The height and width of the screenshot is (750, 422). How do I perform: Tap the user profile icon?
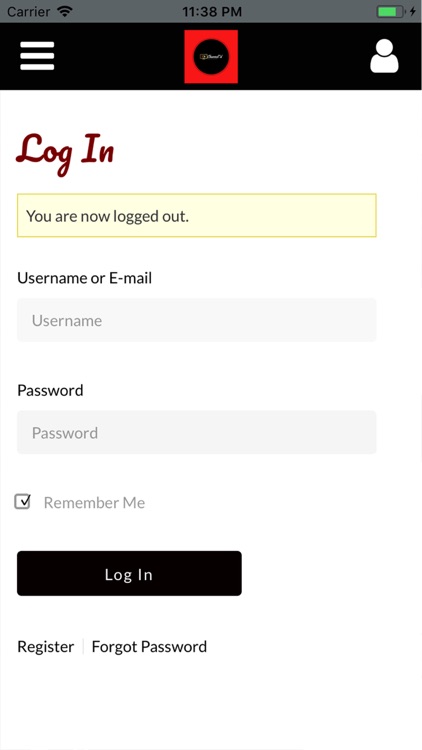(x=384, y=56)
